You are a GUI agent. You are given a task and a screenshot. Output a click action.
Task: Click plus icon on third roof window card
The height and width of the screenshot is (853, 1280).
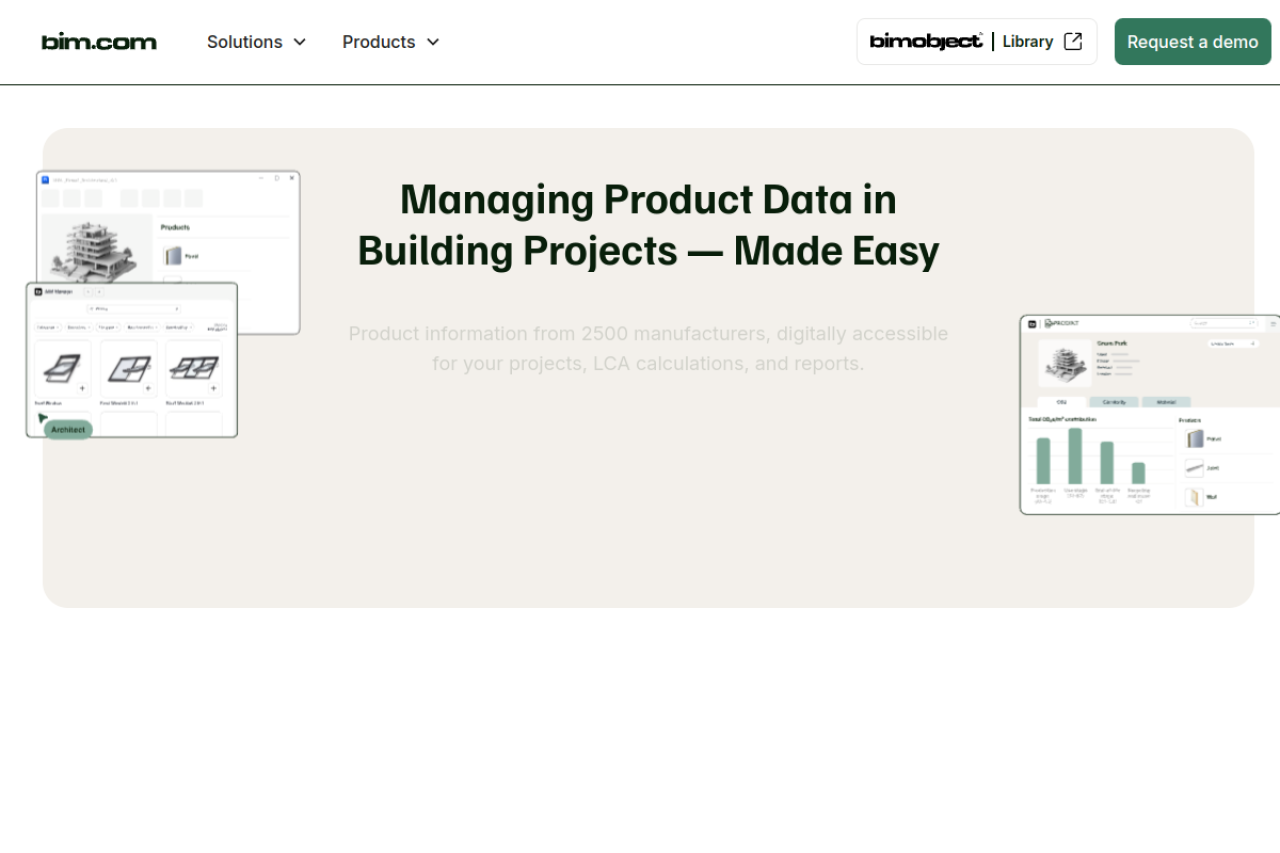pyautogui.click(x=213, y=388)
